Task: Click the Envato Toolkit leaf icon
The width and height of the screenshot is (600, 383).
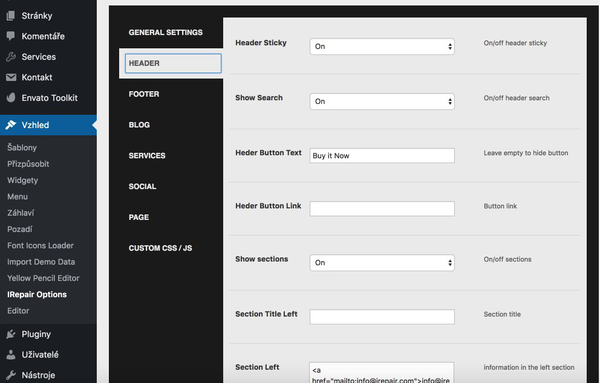Action: 11,98
